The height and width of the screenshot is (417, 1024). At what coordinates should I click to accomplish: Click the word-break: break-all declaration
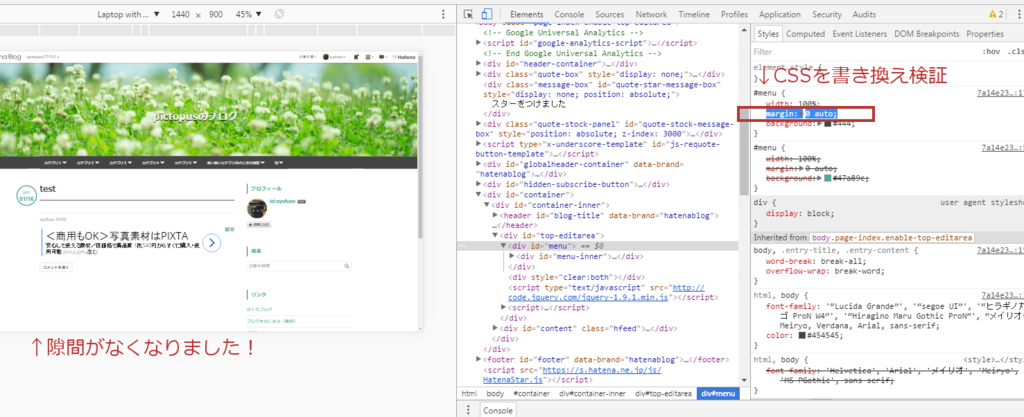click(x=815, y=261)
